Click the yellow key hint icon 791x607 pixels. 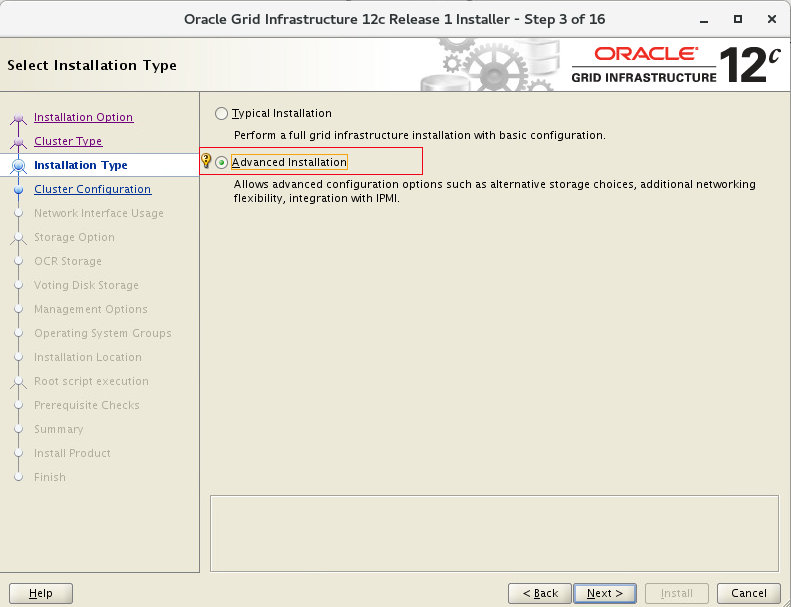tap(206, 160)
